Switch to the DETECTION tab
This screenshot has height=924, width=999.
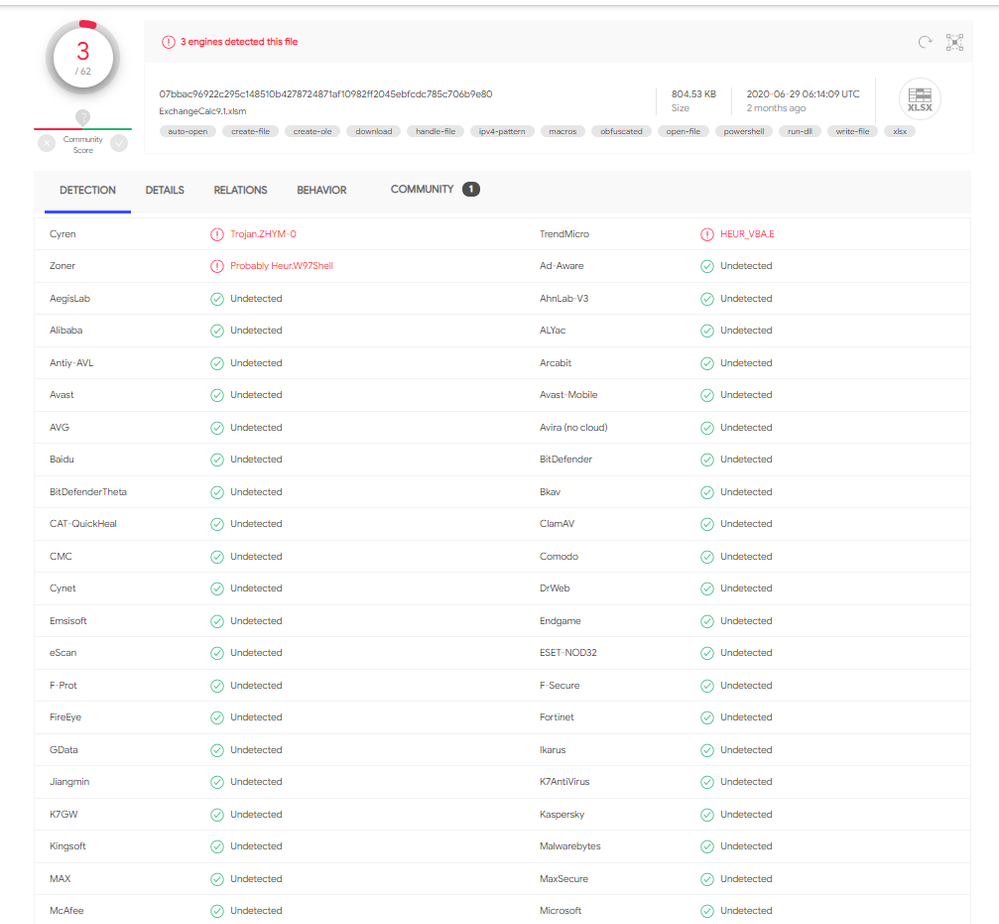[x=88, y=190]
